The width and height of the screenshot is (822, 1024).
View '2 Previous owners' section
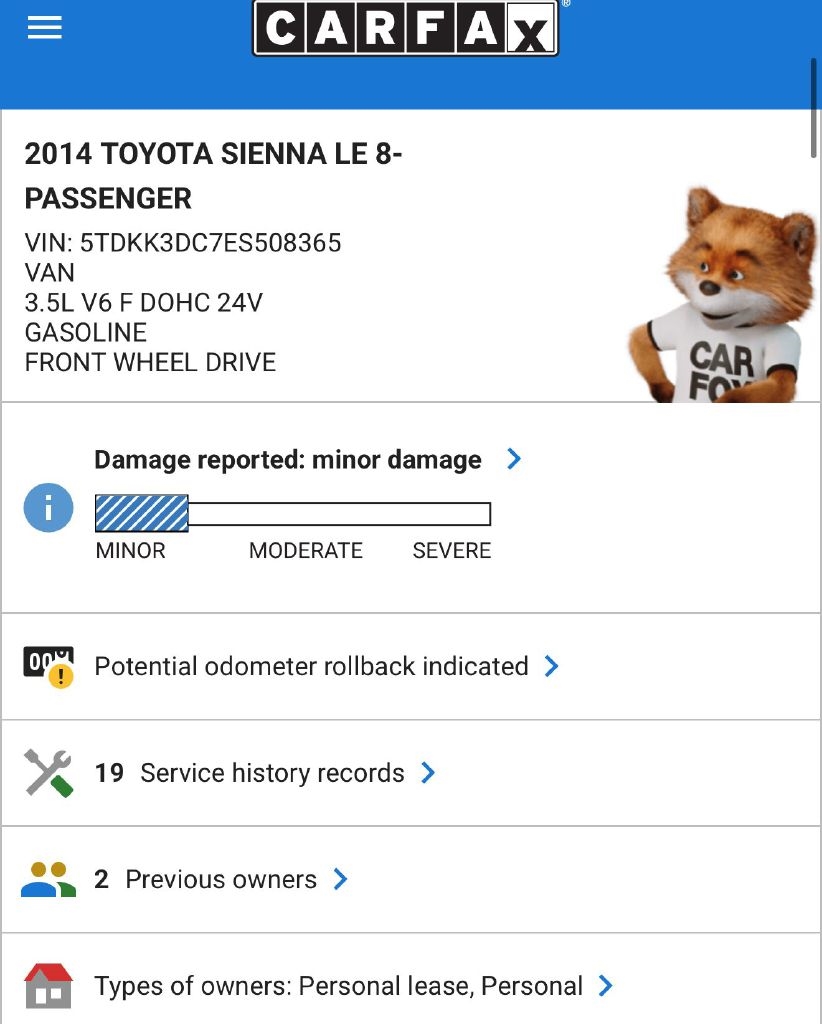[206, 880]
